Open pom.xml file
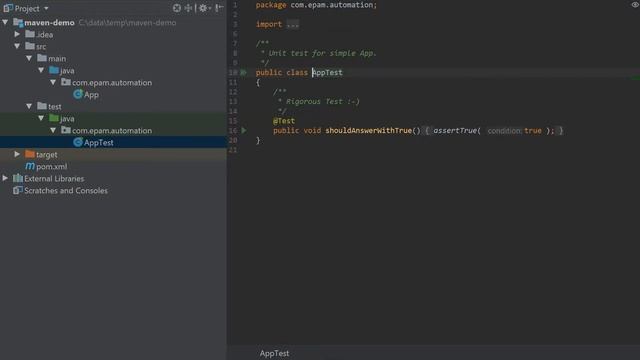640x360 pixels. tap(51, 167)
